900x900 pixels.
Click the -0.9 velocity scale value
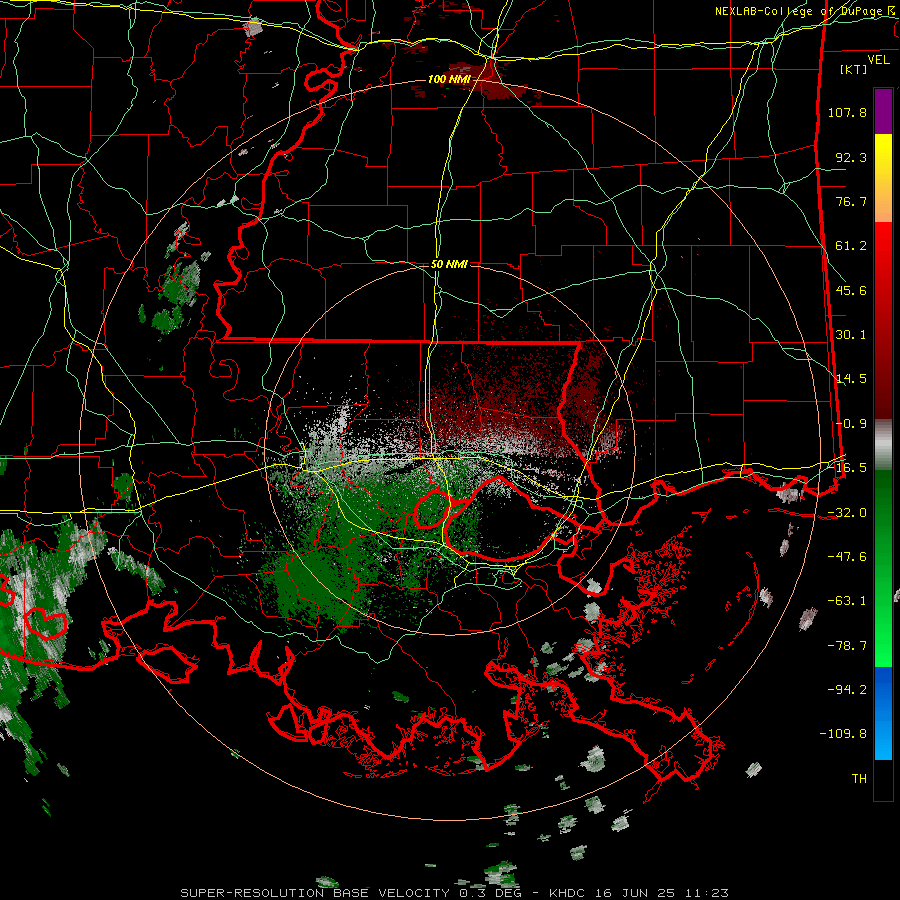pyautogui.click(x=851, y=424)
